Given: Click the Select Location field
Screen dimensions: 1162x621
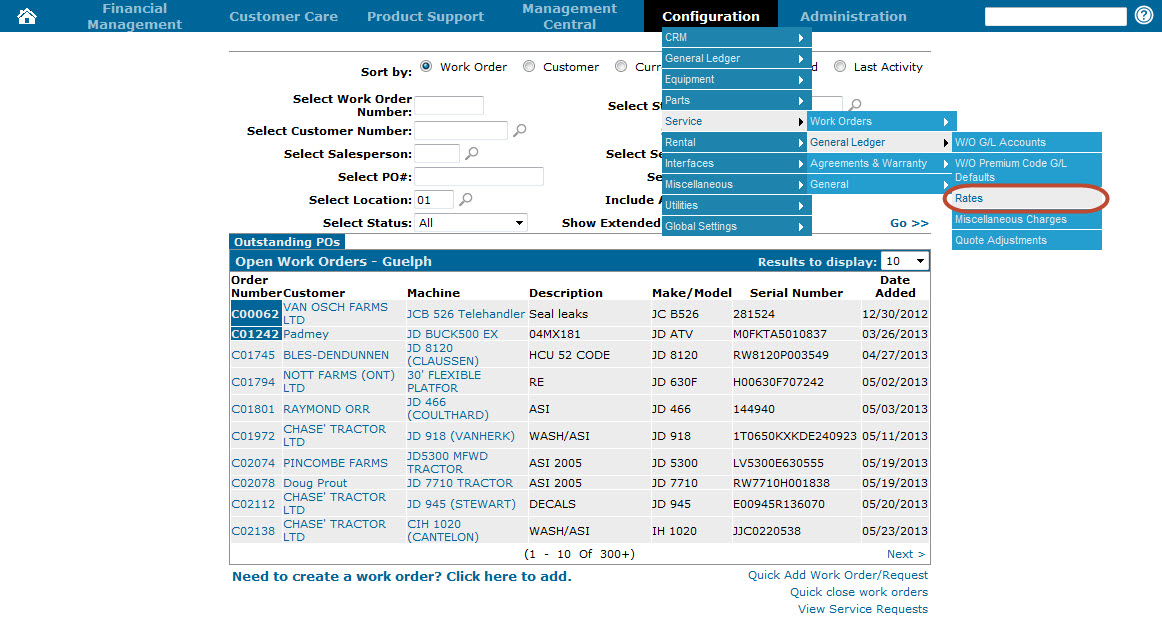Looking at the screenshot, I should point(434,199).
